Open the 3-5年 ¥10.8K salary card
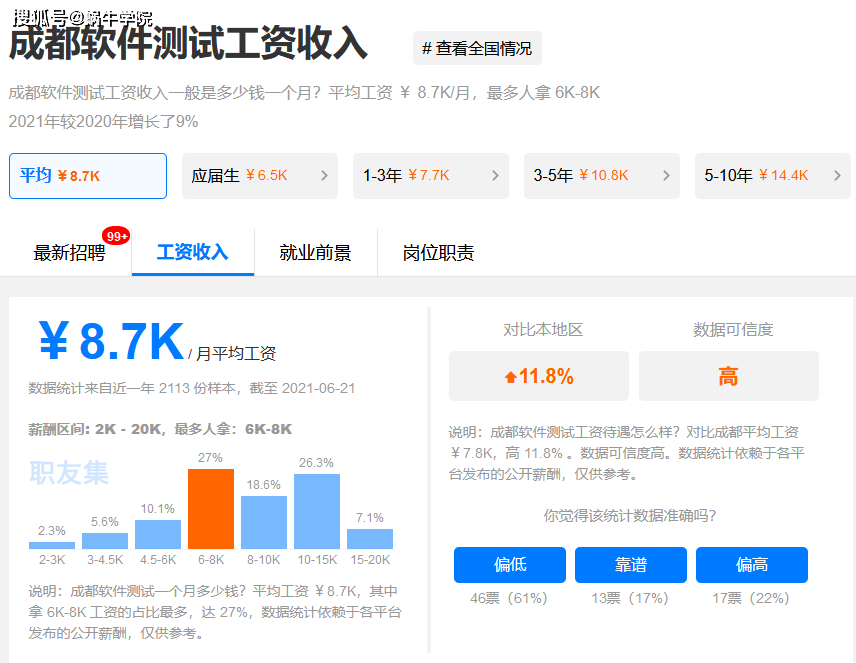Screen dimensions: 856x663 pyautogui.click(x=602, y=176)
